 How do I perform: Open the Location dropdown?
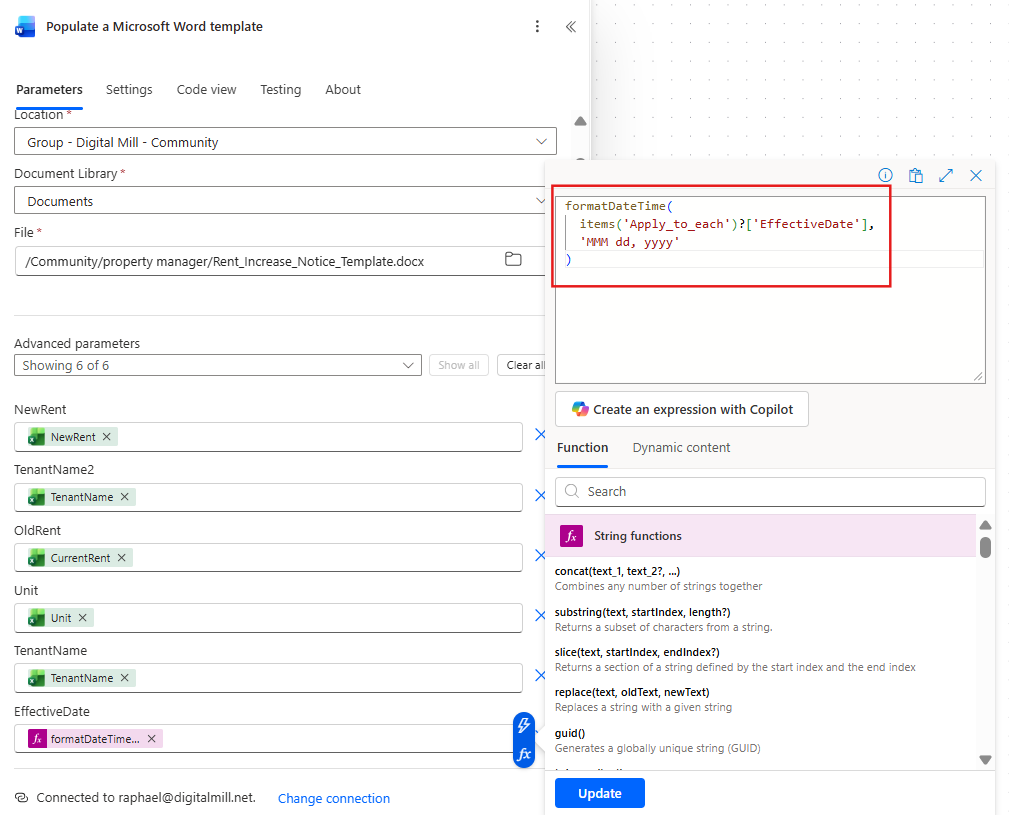pyautogui.click(x=285, y=141)
